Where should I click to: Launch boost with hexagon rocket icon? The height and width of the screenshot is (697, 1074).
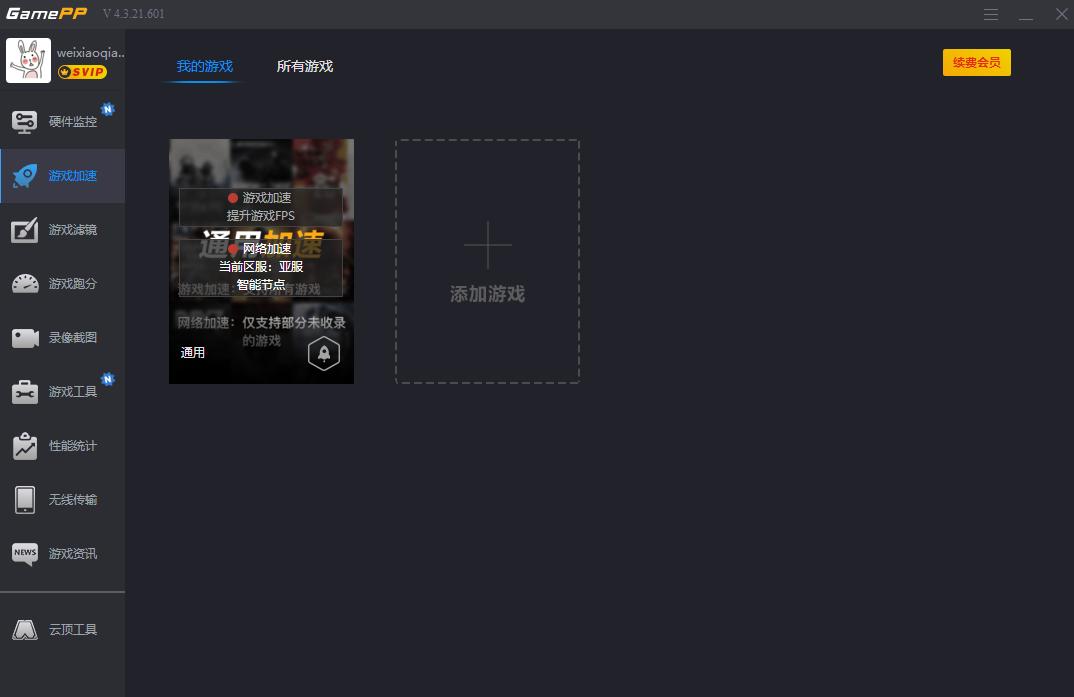[324, 353]
